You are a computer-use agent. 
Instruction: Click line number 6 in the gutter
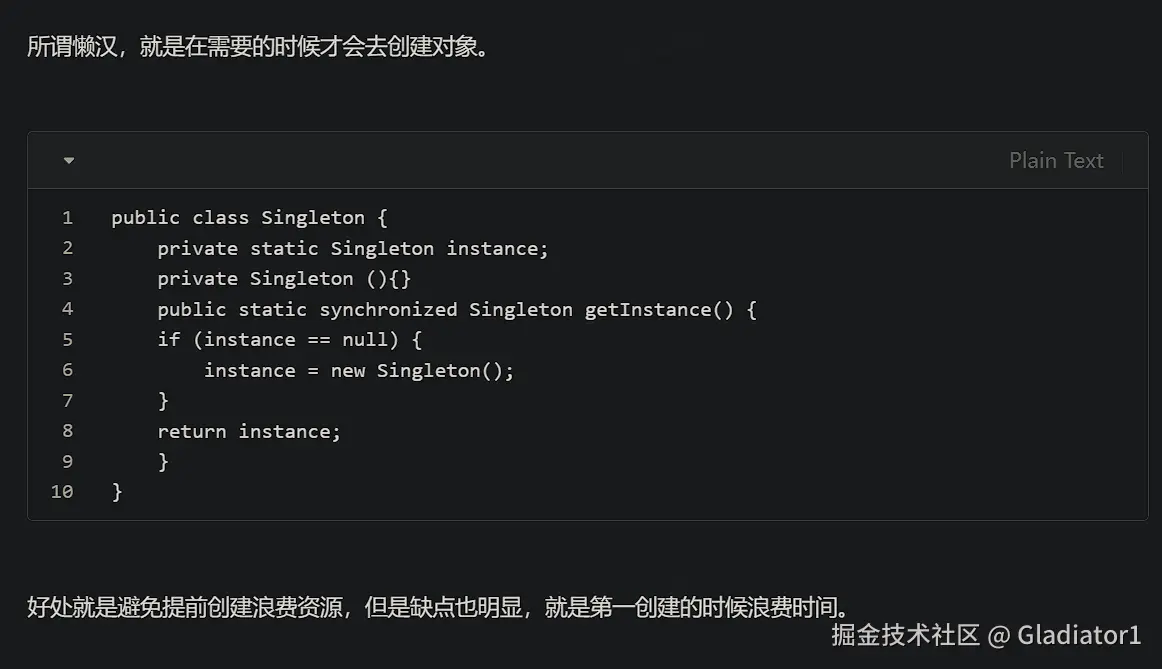67,370
